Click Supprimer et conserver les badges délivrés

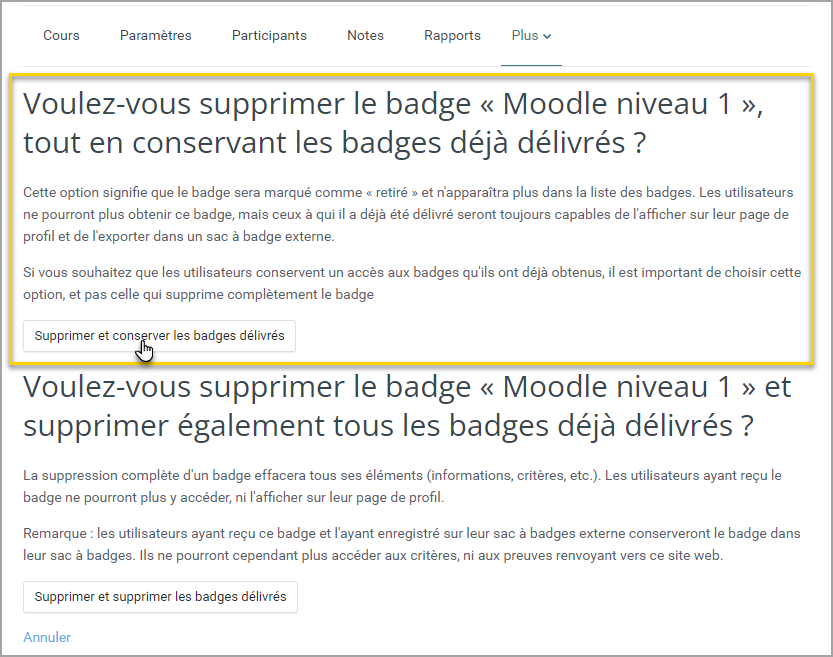click(x=159, y=336)
